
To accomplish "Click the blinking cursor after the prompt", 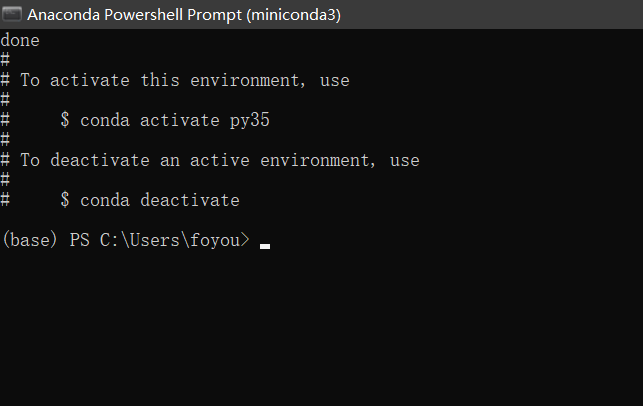I will point(265,244).
